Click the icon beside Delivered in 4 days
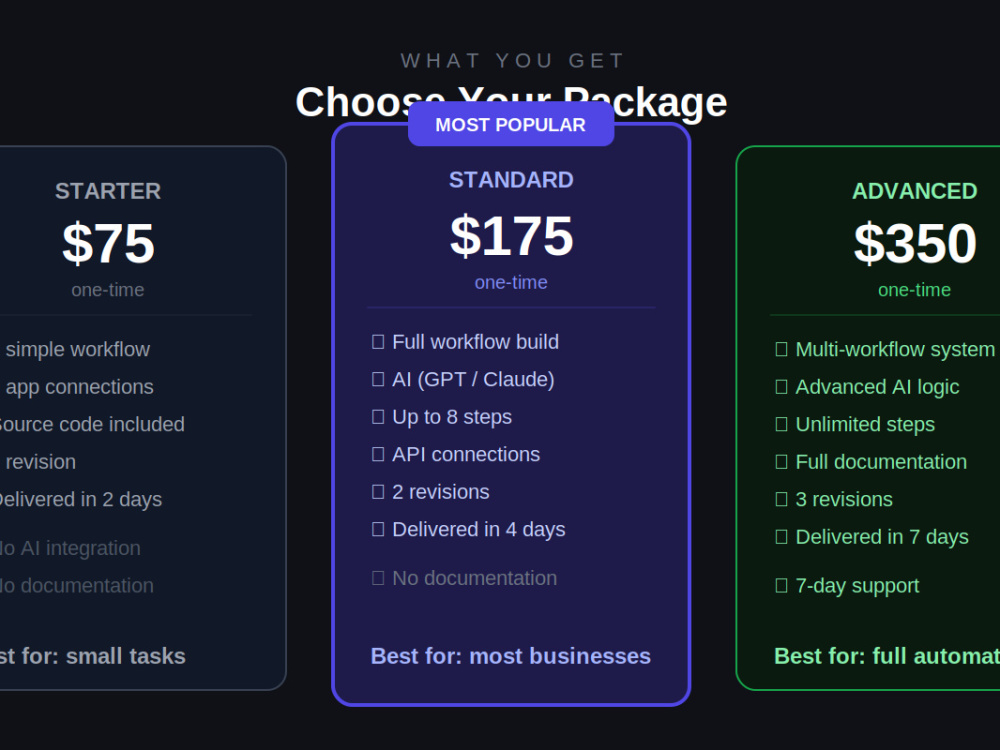The height and width of the screenshot is (750, 1000). click(x=378, y=529)
